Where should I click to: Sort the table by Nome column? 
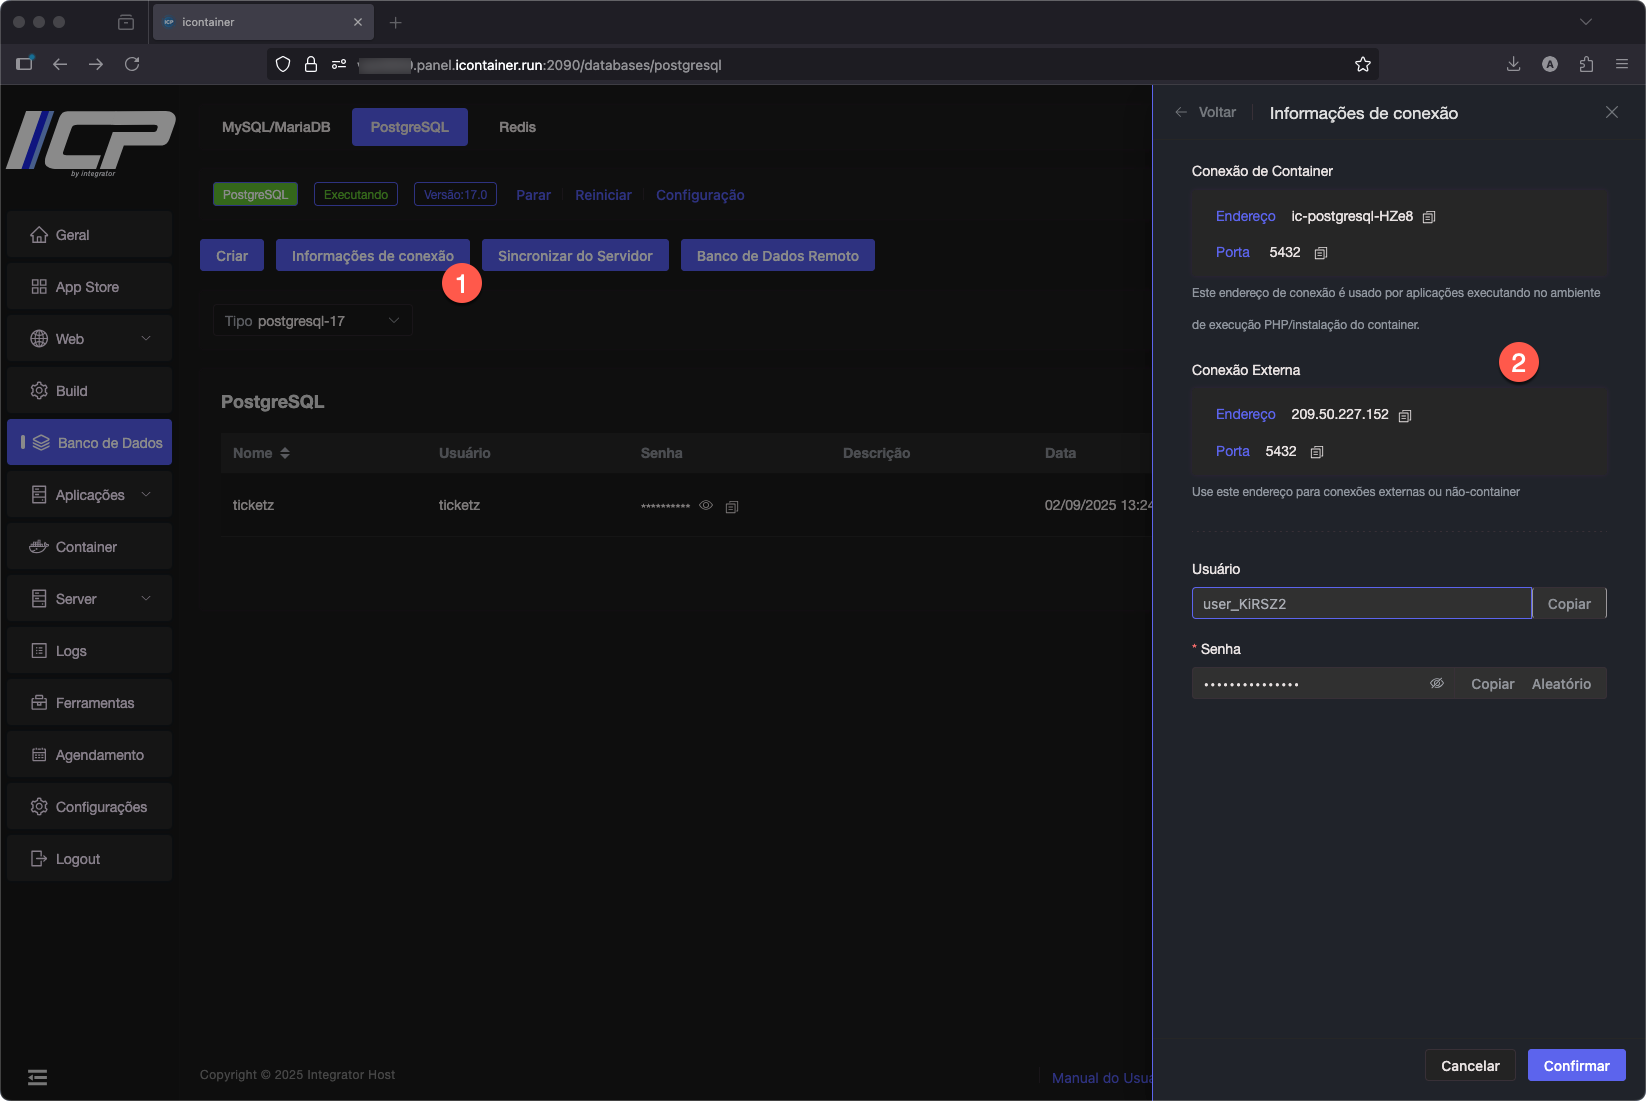[x=285, y=453]
